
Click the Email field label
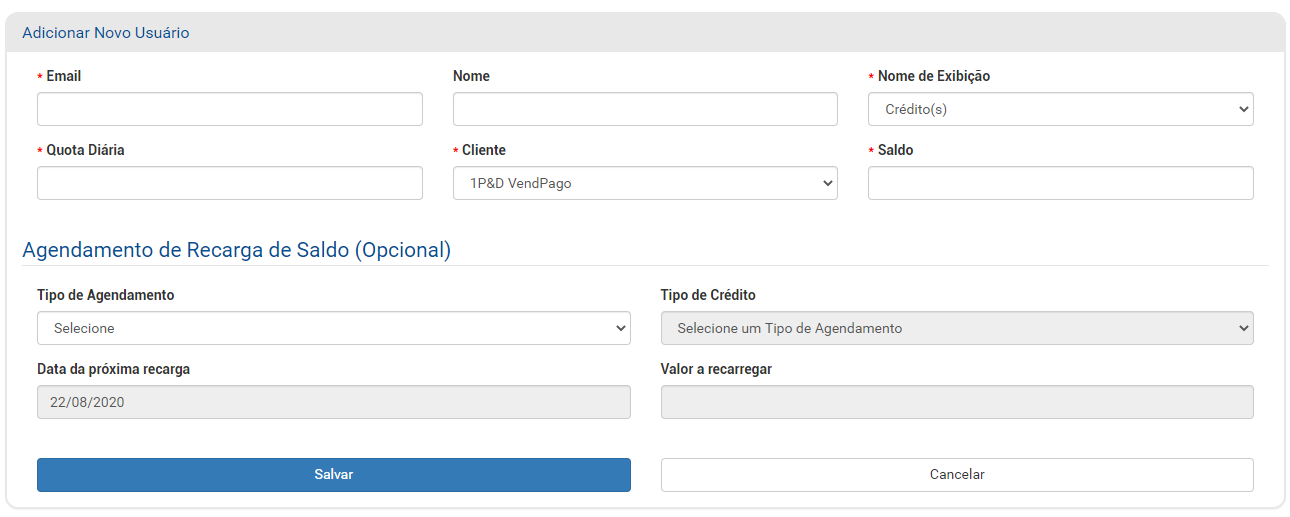point(64,76)
